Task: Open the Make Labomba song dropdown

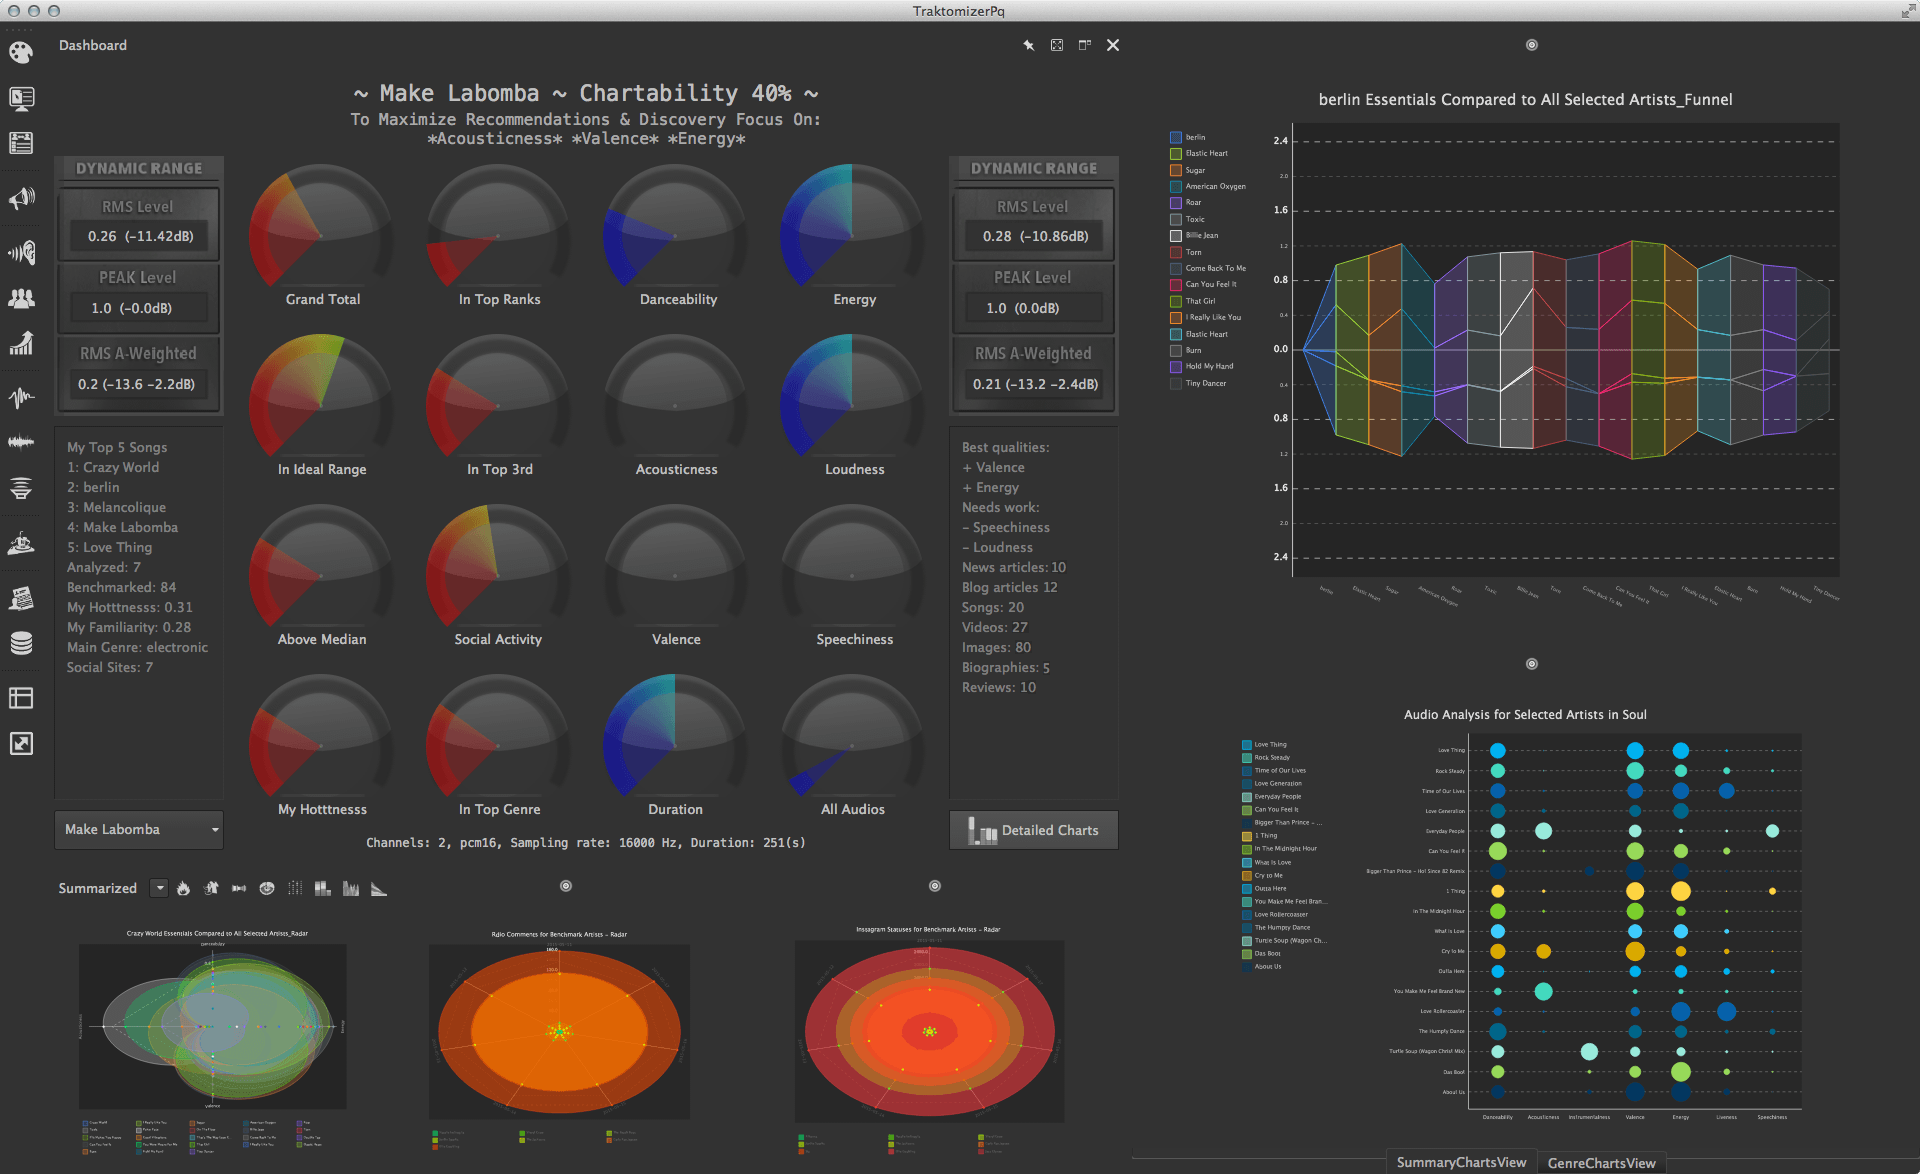Action: click(x=139, y=829)
